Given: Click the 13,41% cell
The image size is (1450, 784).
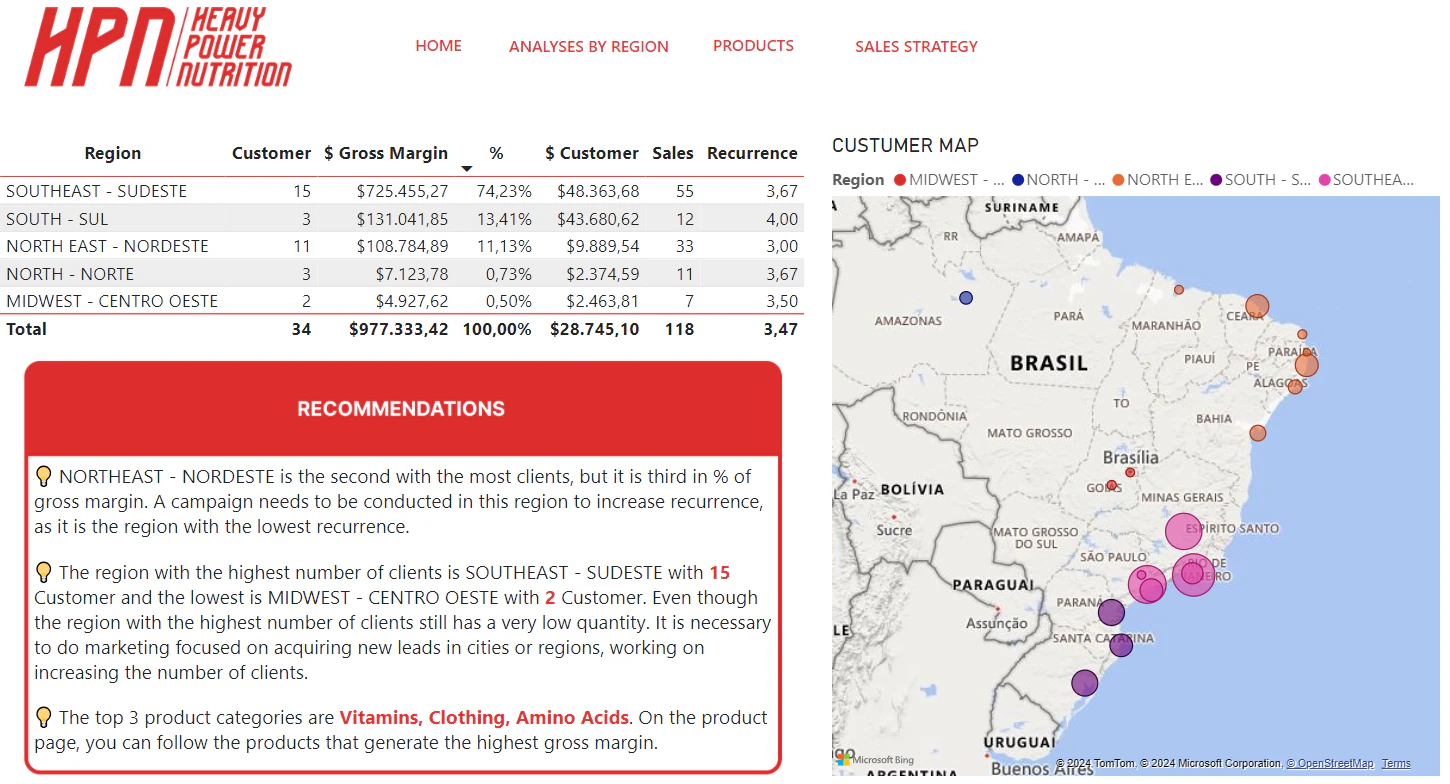Looking at the screenshot, I should pos(504,219).
